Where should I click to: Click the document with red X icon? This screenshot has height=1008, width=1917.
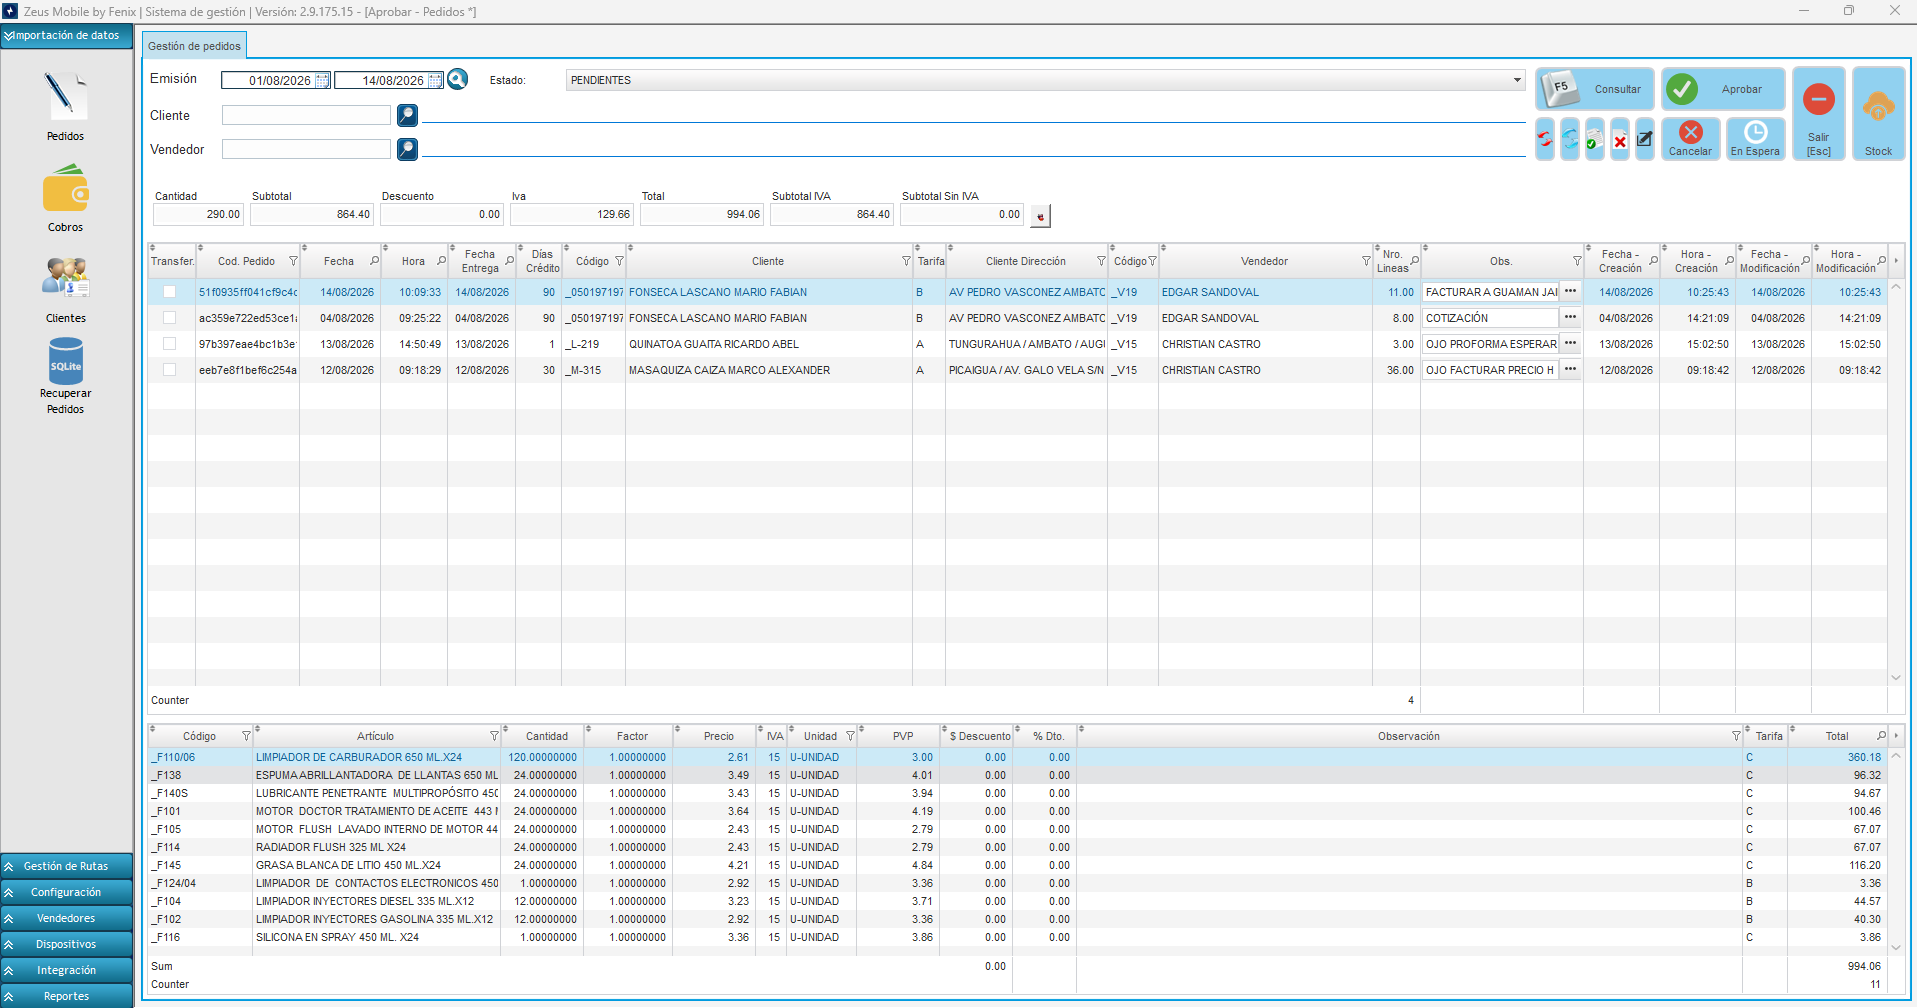(1620, 140)
